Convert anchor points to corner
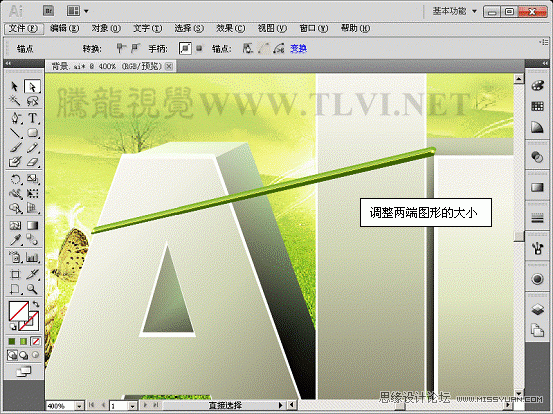 tap(121, 48)
